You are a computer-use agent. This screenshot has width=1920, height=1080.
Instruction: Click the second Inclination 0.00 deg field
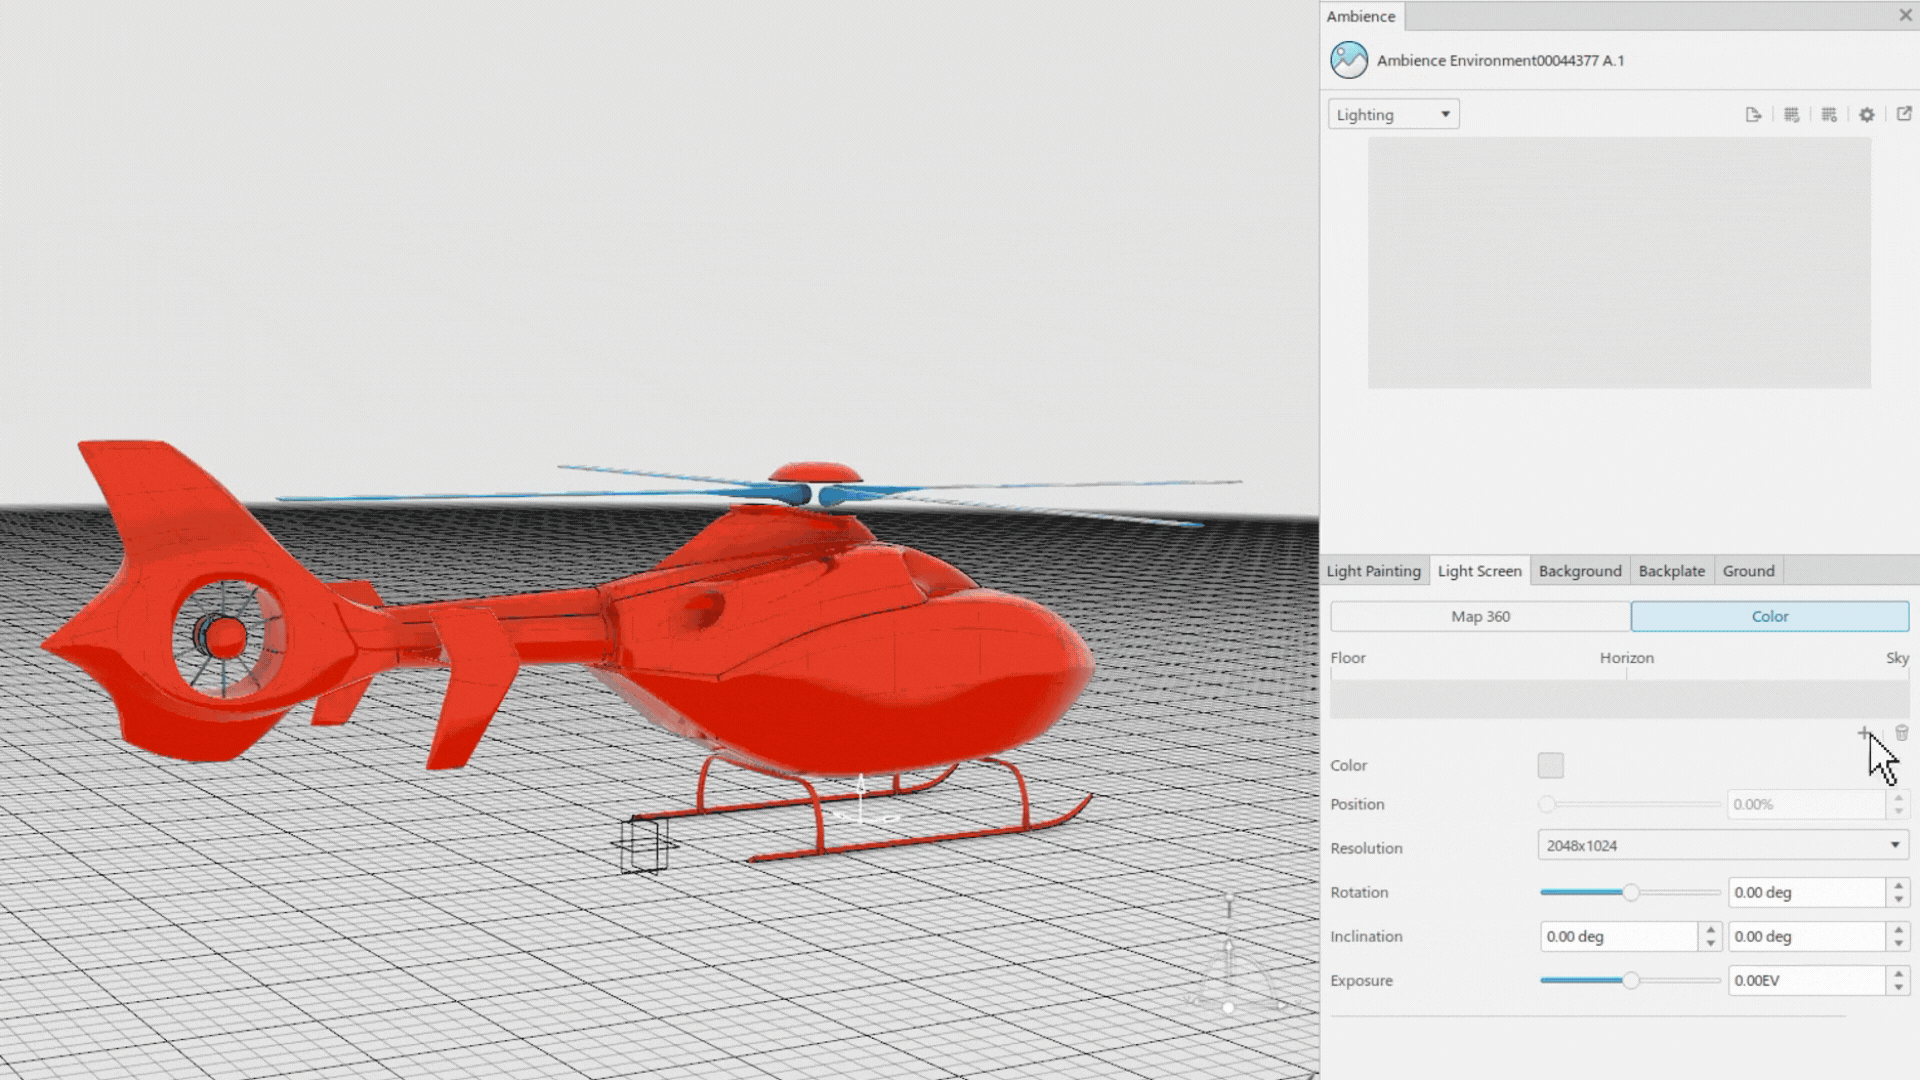1806,936
